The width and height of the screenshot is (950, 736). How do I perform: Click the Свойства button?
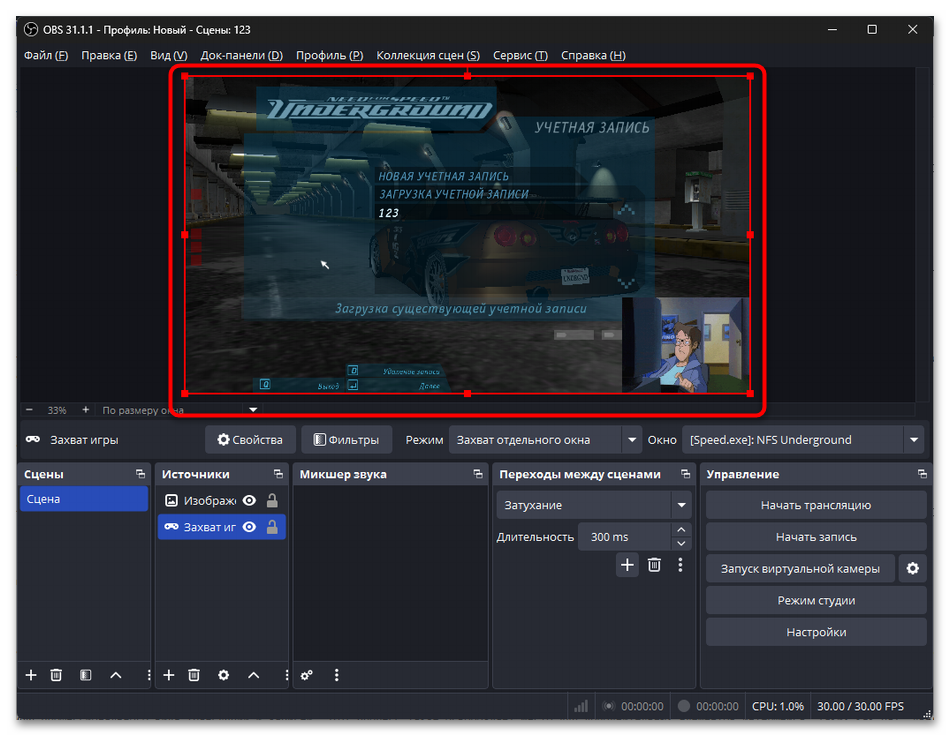[x=250, y=440]
